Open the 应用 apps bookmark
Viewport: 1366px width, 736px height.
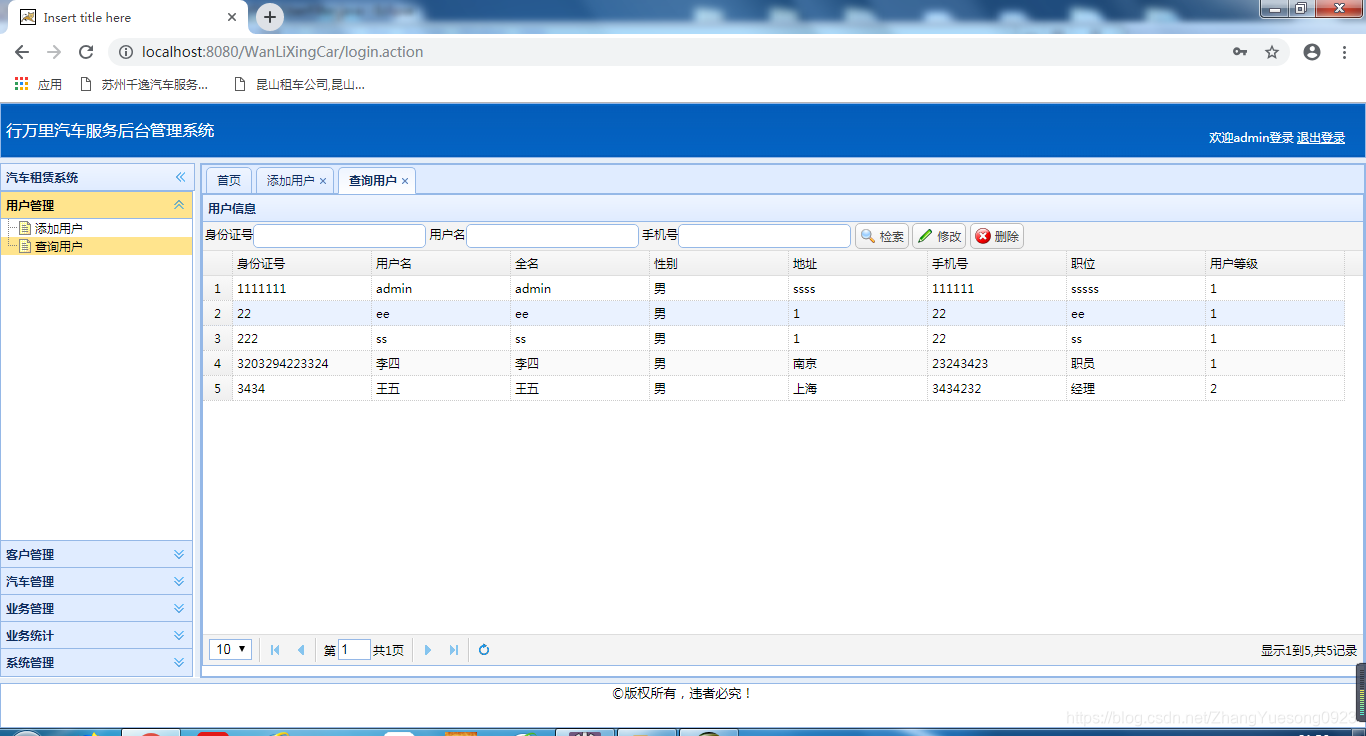(38, 85)
